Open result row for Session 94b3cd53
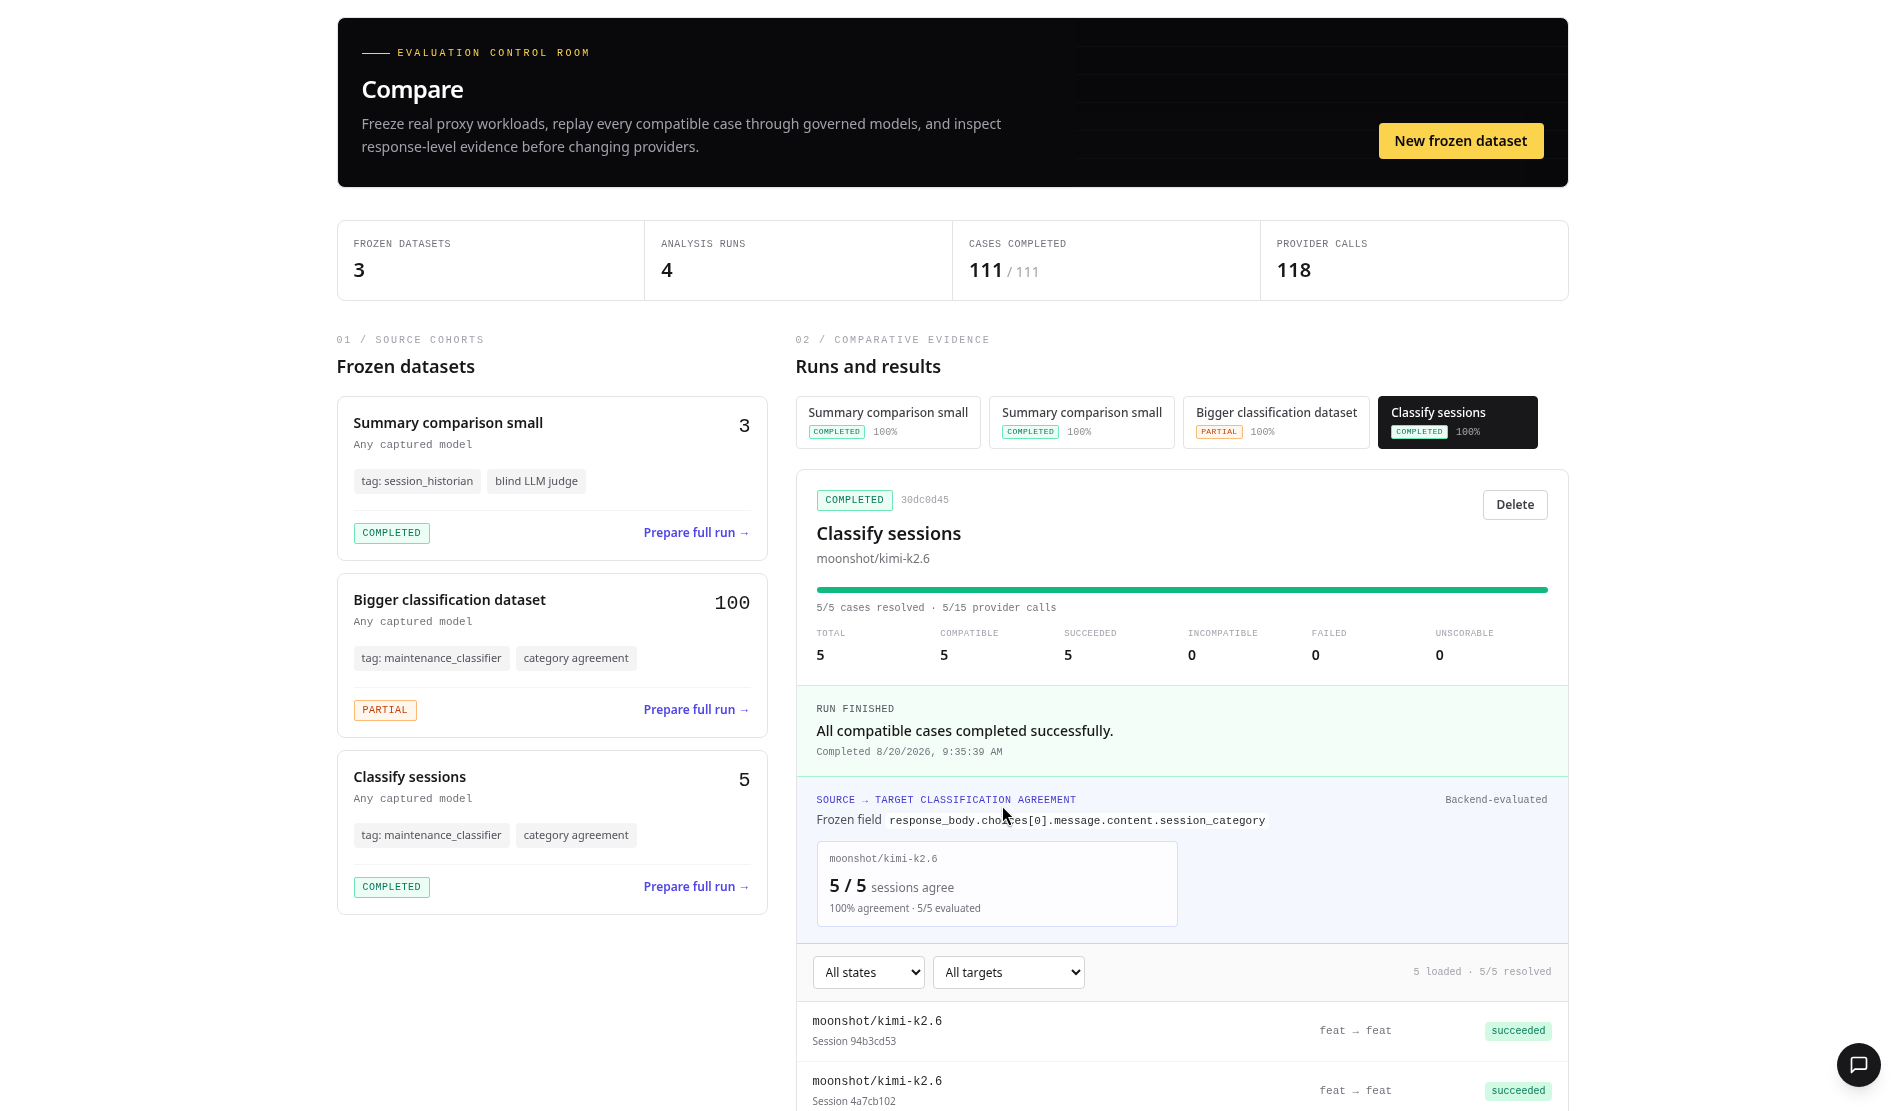The height and width of the screenshot is (1111, 1904). point(1181,1031)
